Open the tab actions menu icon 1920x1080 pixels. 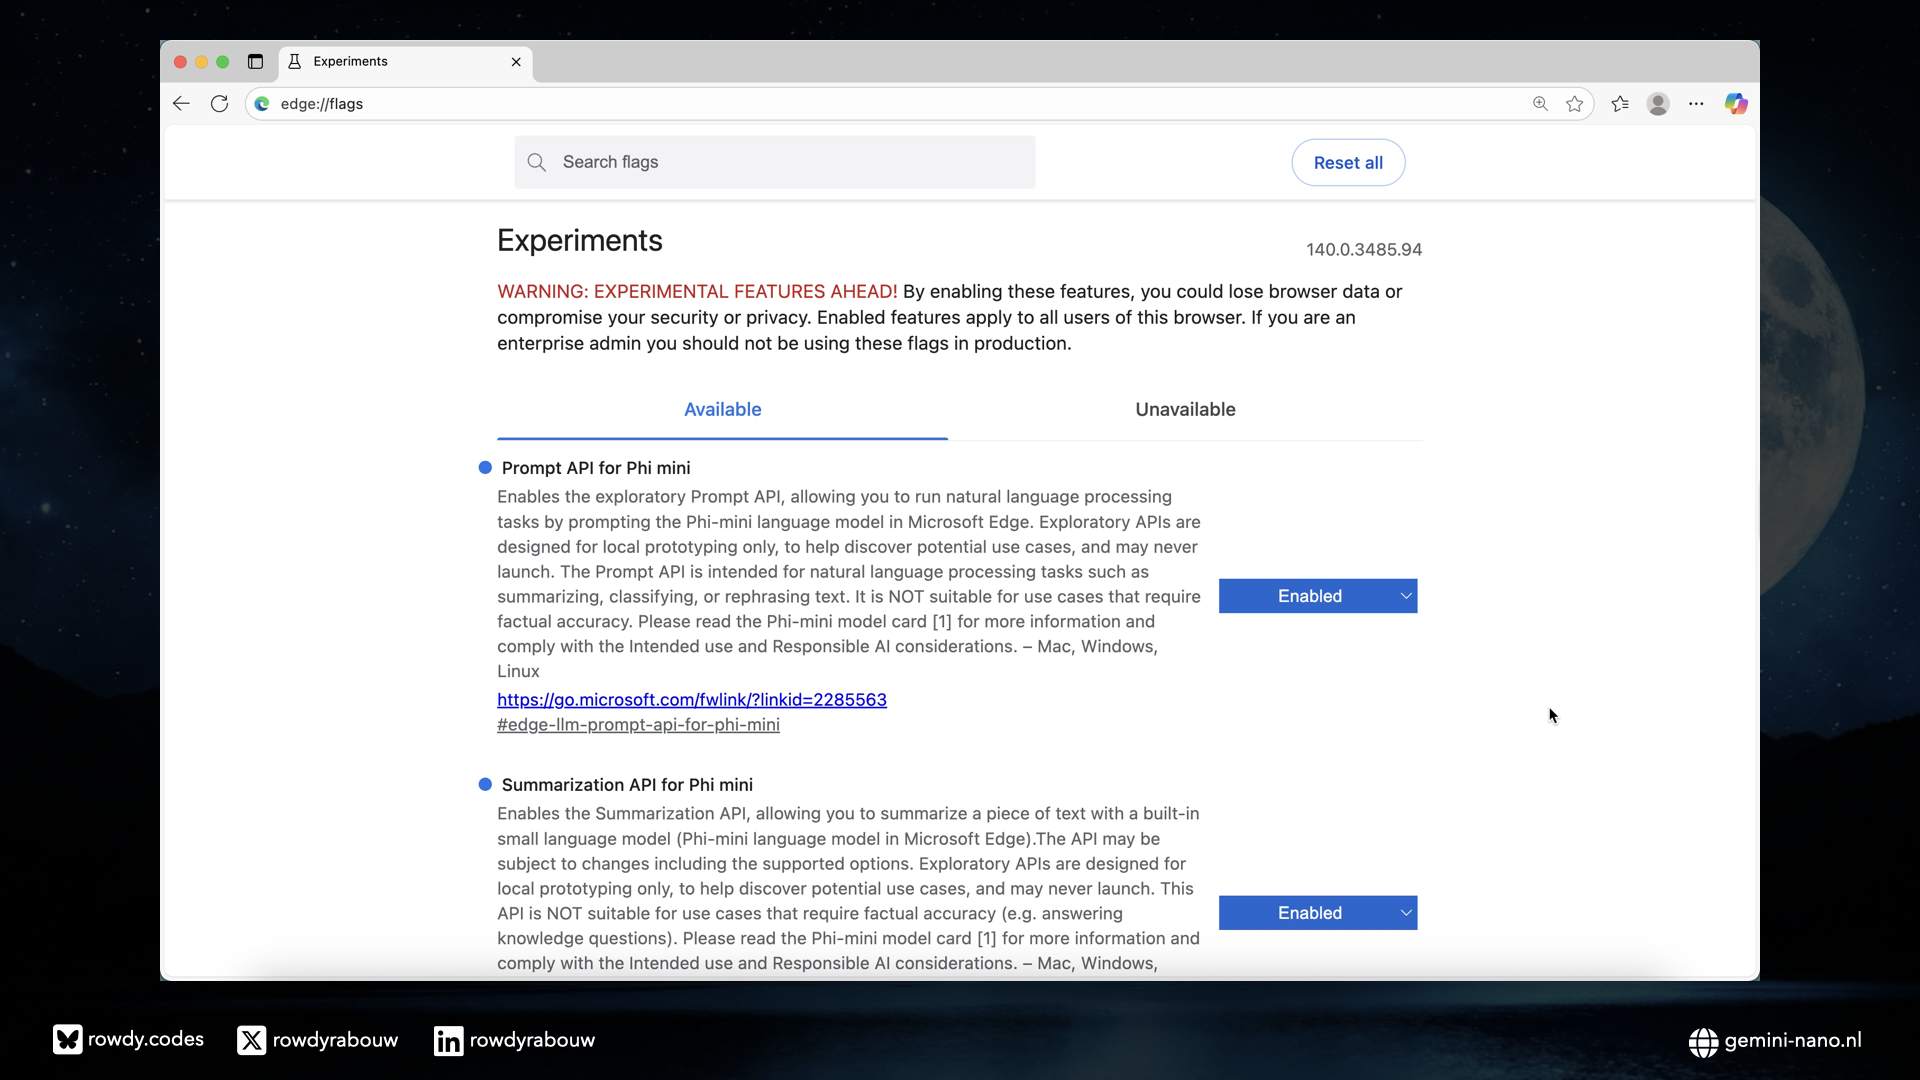tap(255, 62)
